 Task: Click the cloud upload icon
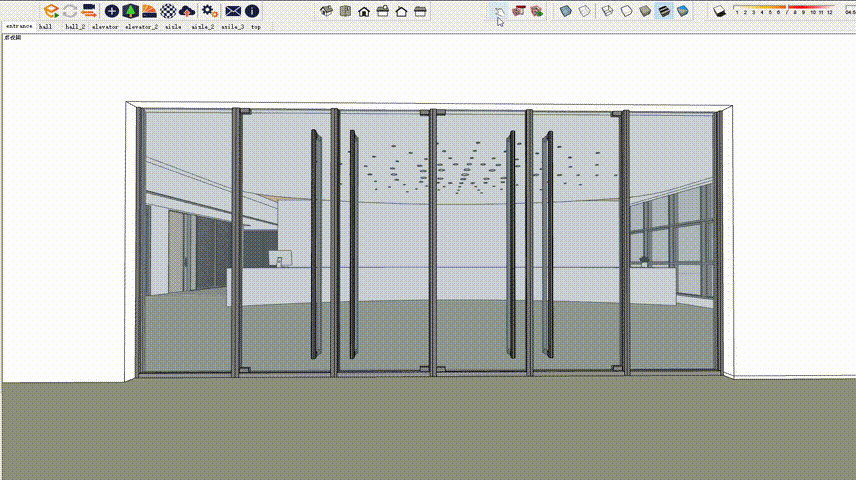point(187,11)
